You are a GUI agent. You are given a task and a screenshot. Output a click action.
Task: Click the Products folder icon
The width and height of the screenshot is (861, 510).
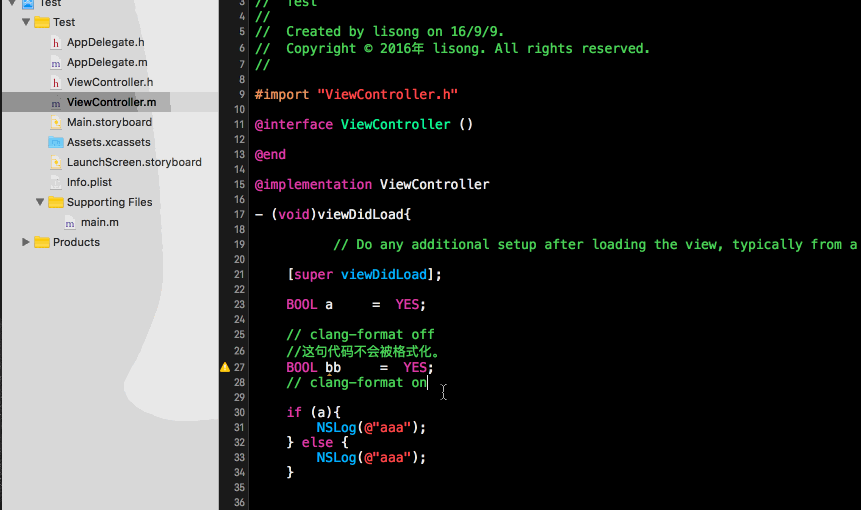pyautogui.click(x=42, y=242)
